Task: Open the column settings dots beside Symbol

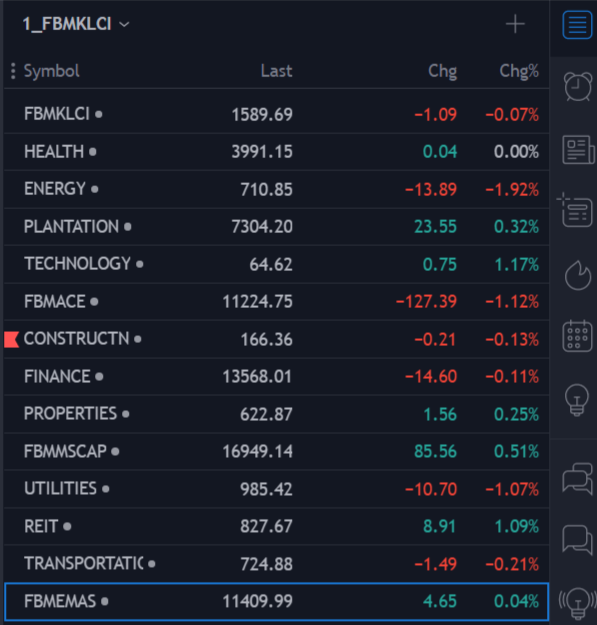Action: 13,71
